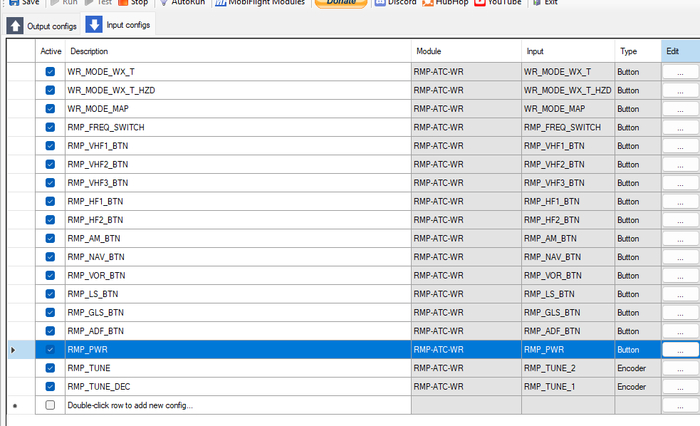The image size is (700, 426).
Task: Switch to Output configs tab
Action: (x=41, y=24)
